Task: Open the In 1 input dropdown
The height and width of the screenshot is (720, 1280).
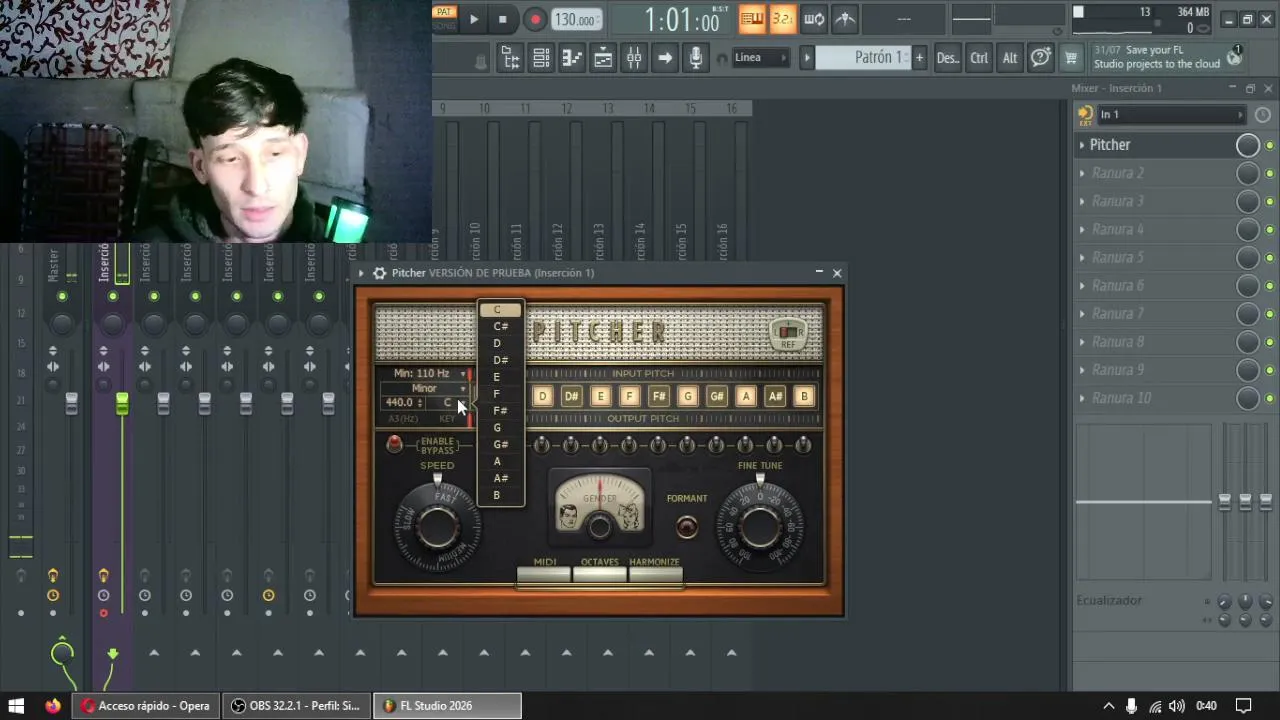Action: pos(1170,115)
